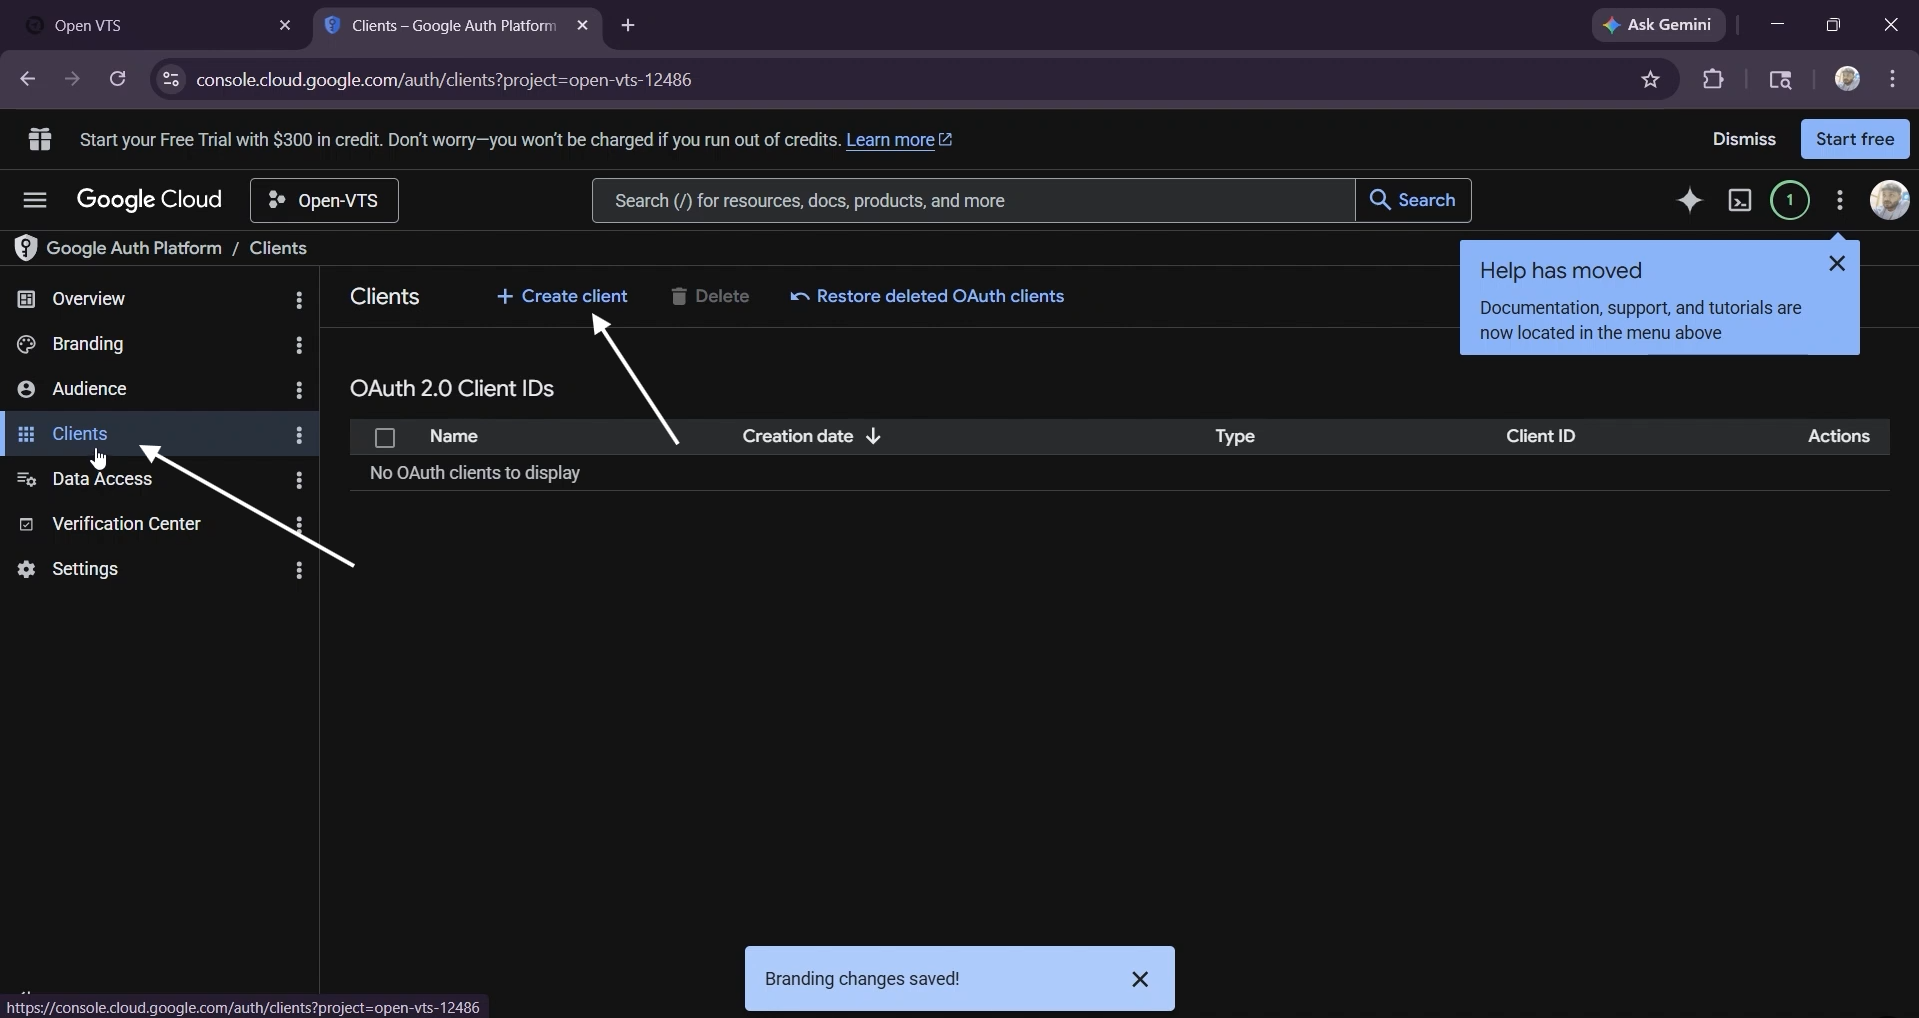
Task: Click the free trial gift icon
Action: click(40, 139)
